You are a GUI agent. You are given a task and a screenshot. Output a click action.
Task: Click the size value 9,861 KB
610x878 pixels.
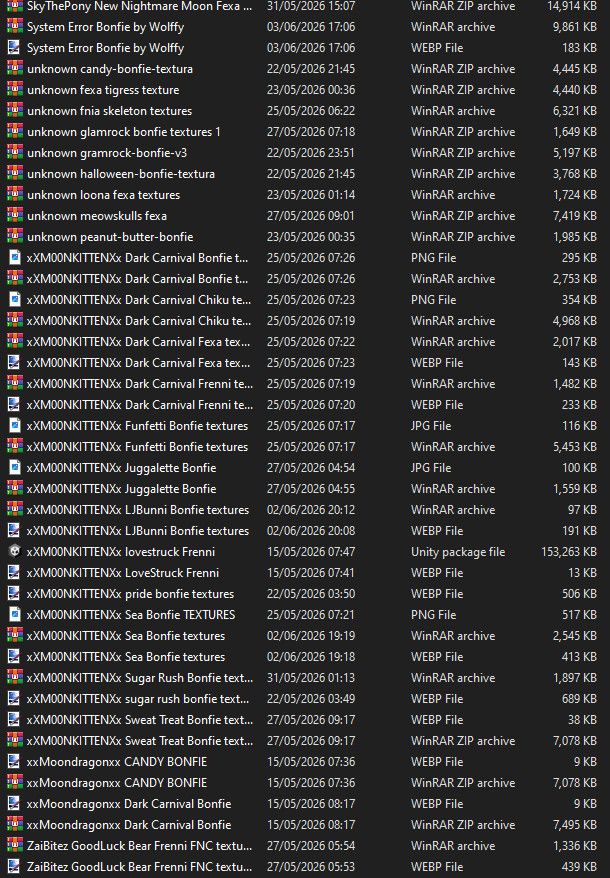574,26
